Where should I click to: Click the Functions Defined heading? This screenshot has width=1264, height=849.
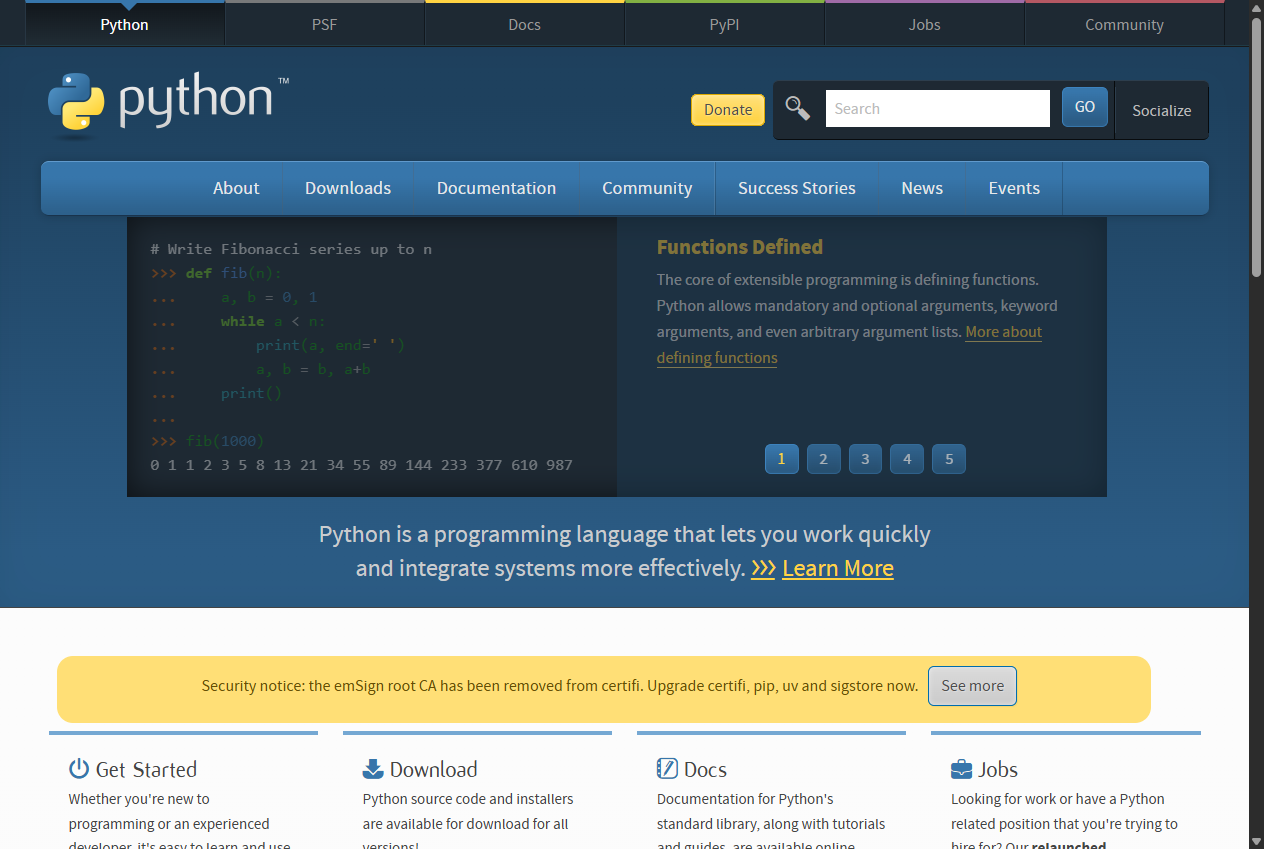coord(740,247)
